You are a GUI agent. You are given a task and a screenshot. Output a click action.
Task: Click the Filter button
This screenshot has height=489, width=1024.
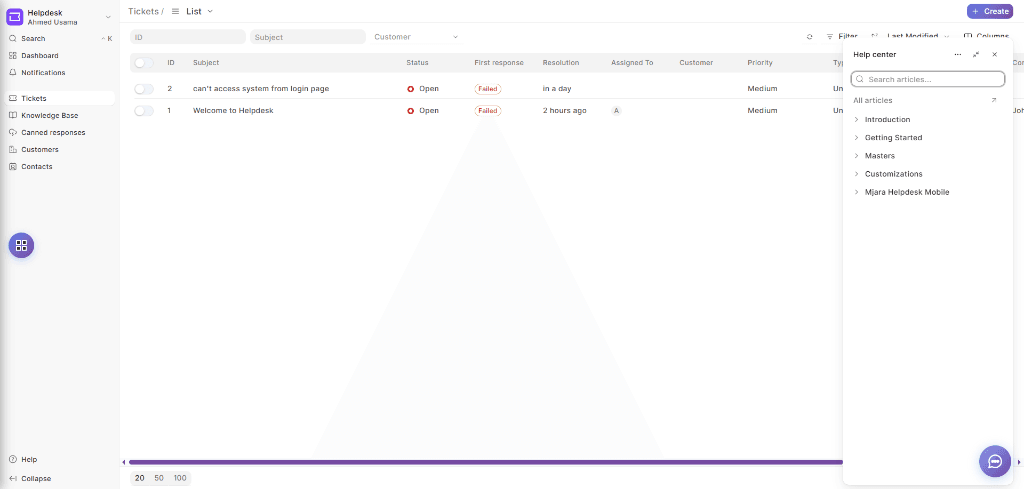click(842, 37)
